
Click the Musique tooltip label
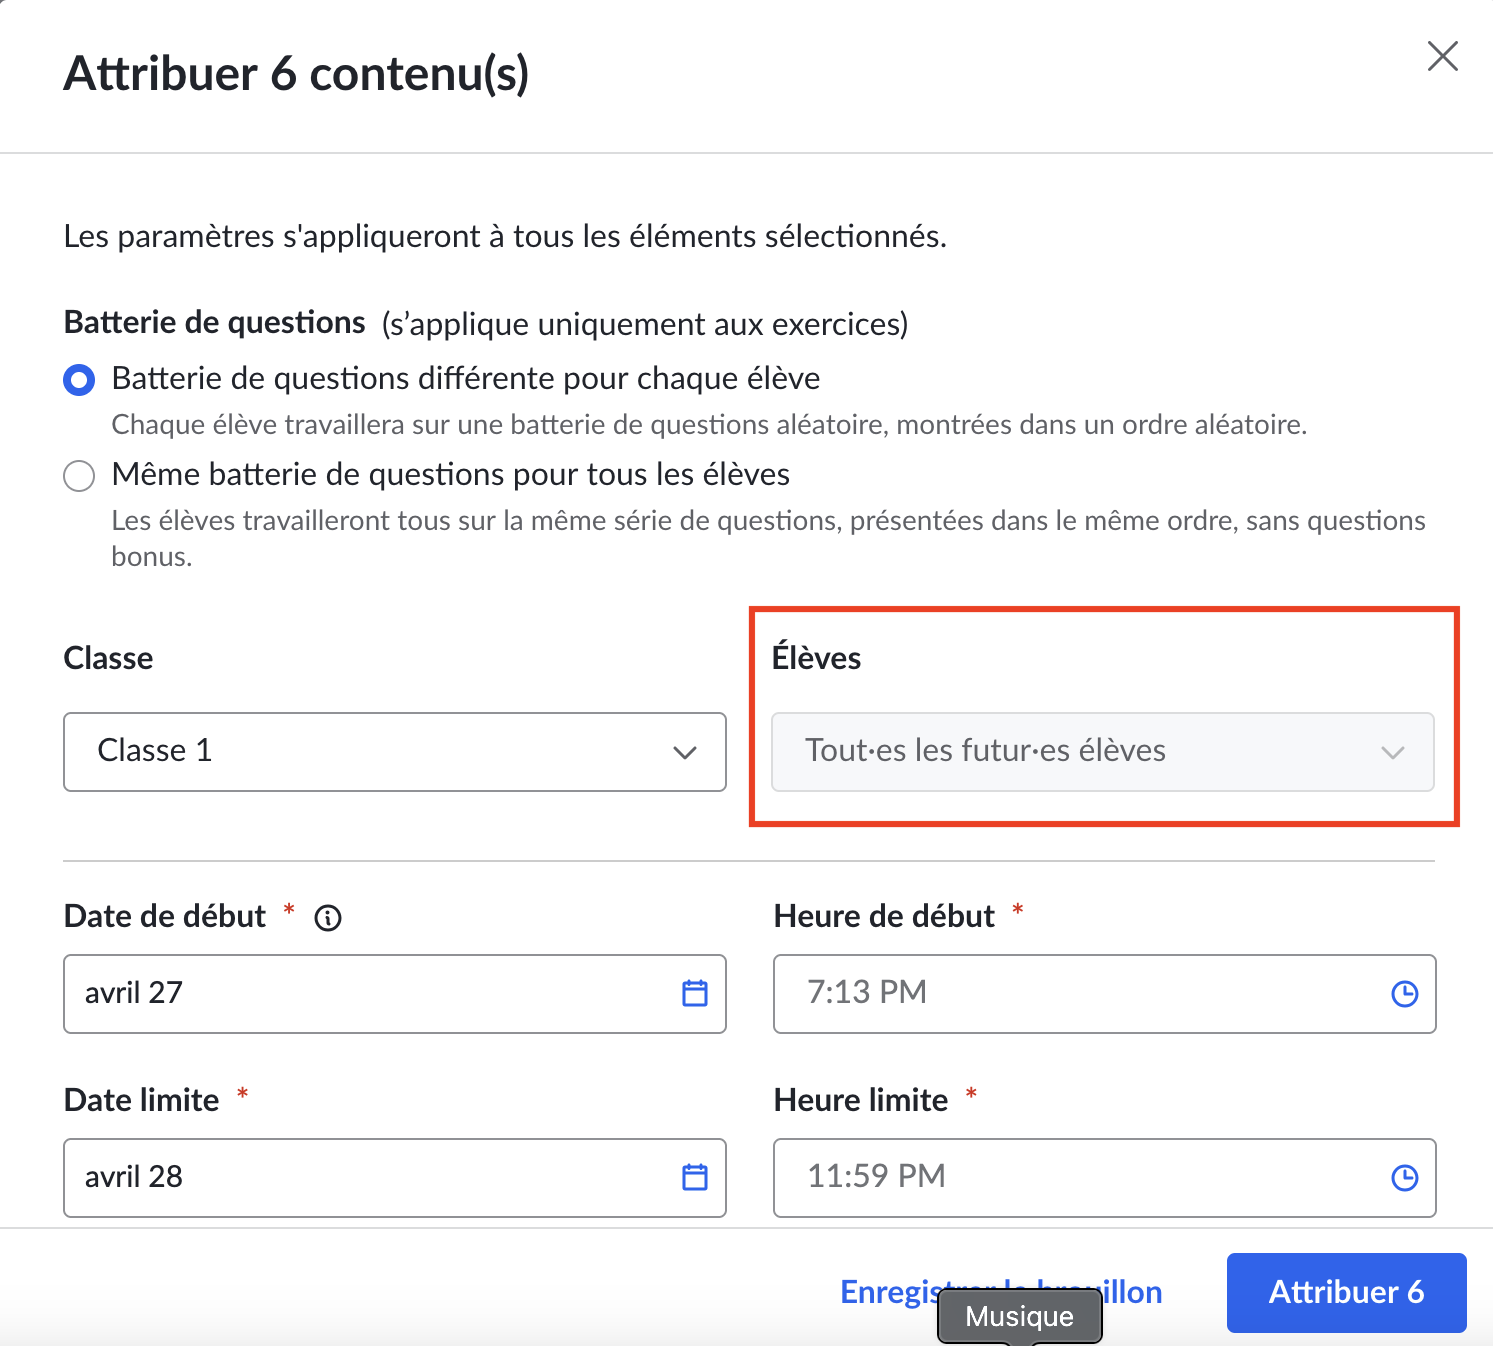pyautogui.click(x=1019, y=1316)
